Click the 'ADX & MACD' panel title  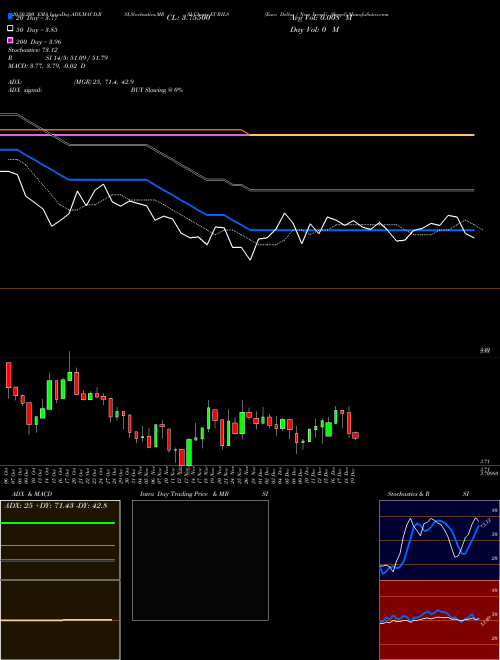coord(32,494)
